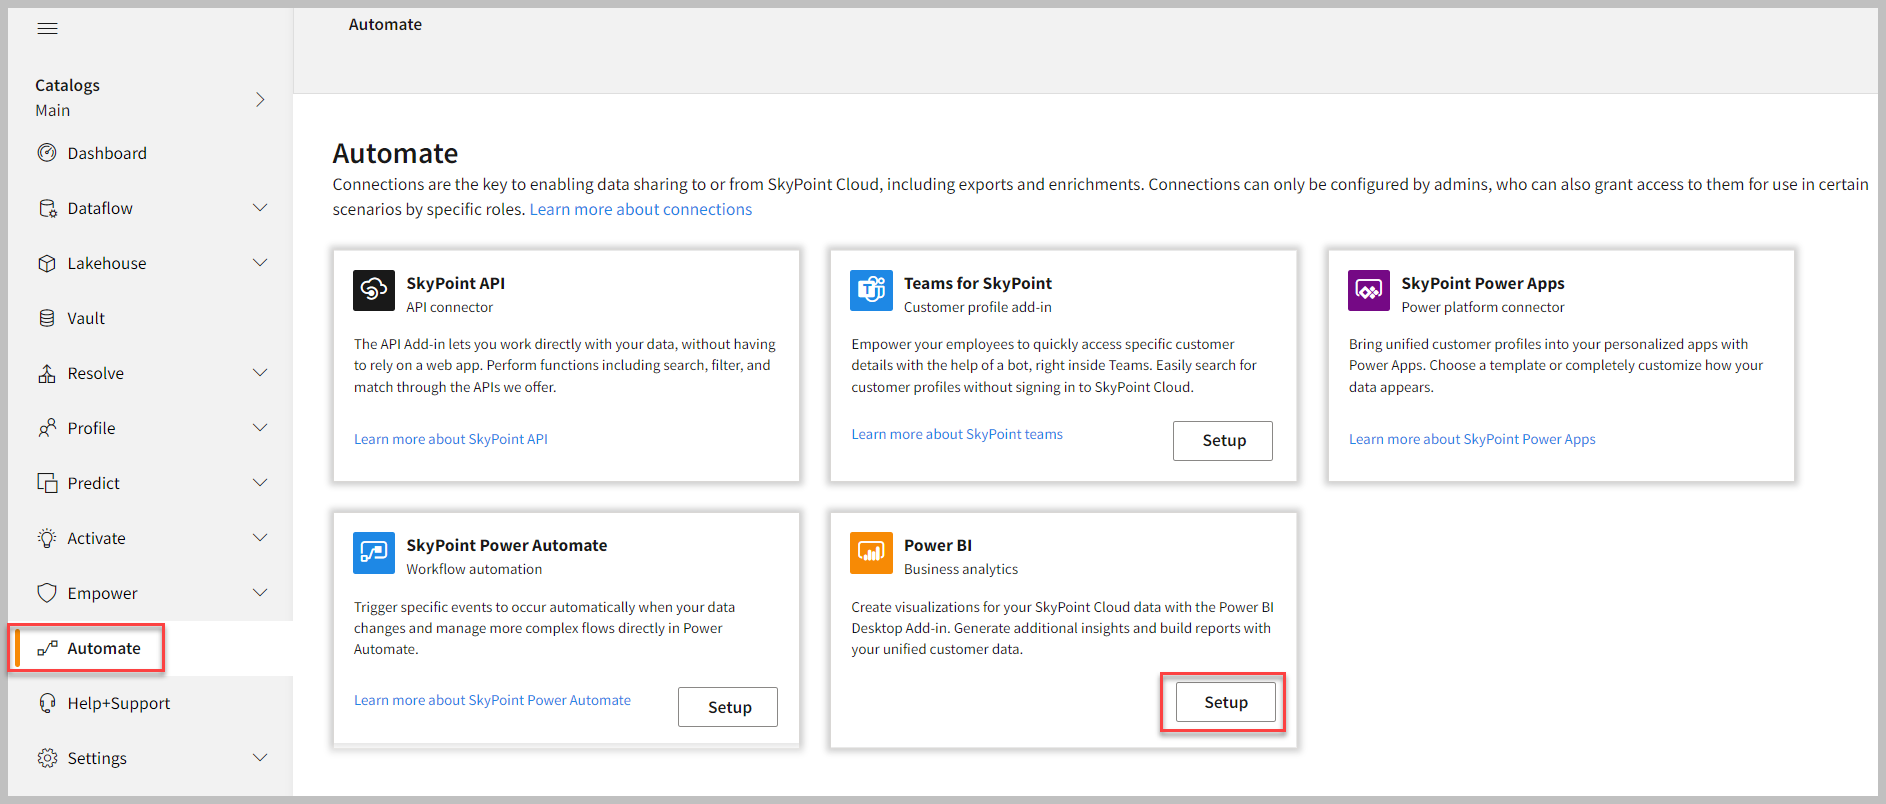Click the Power platform connector subtitle

tap(1483, 307)
